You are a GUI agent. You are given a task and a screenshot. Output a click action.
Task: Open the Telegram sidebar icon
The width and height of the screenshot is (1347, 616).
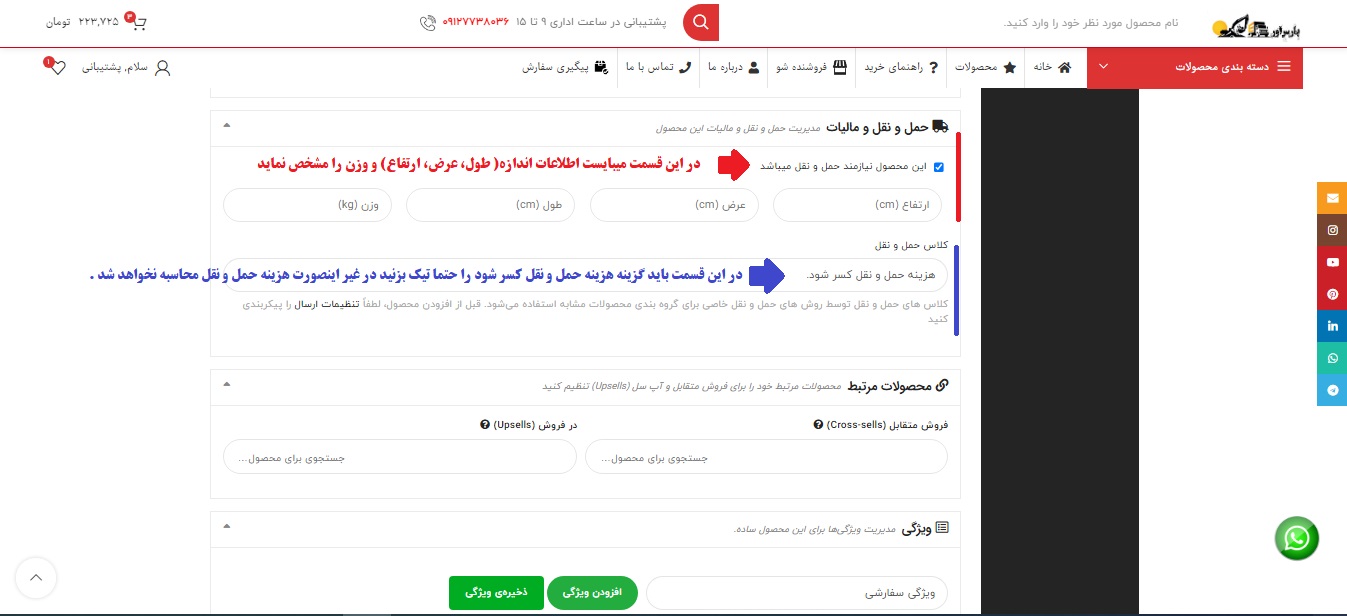tap(1332, 390)
